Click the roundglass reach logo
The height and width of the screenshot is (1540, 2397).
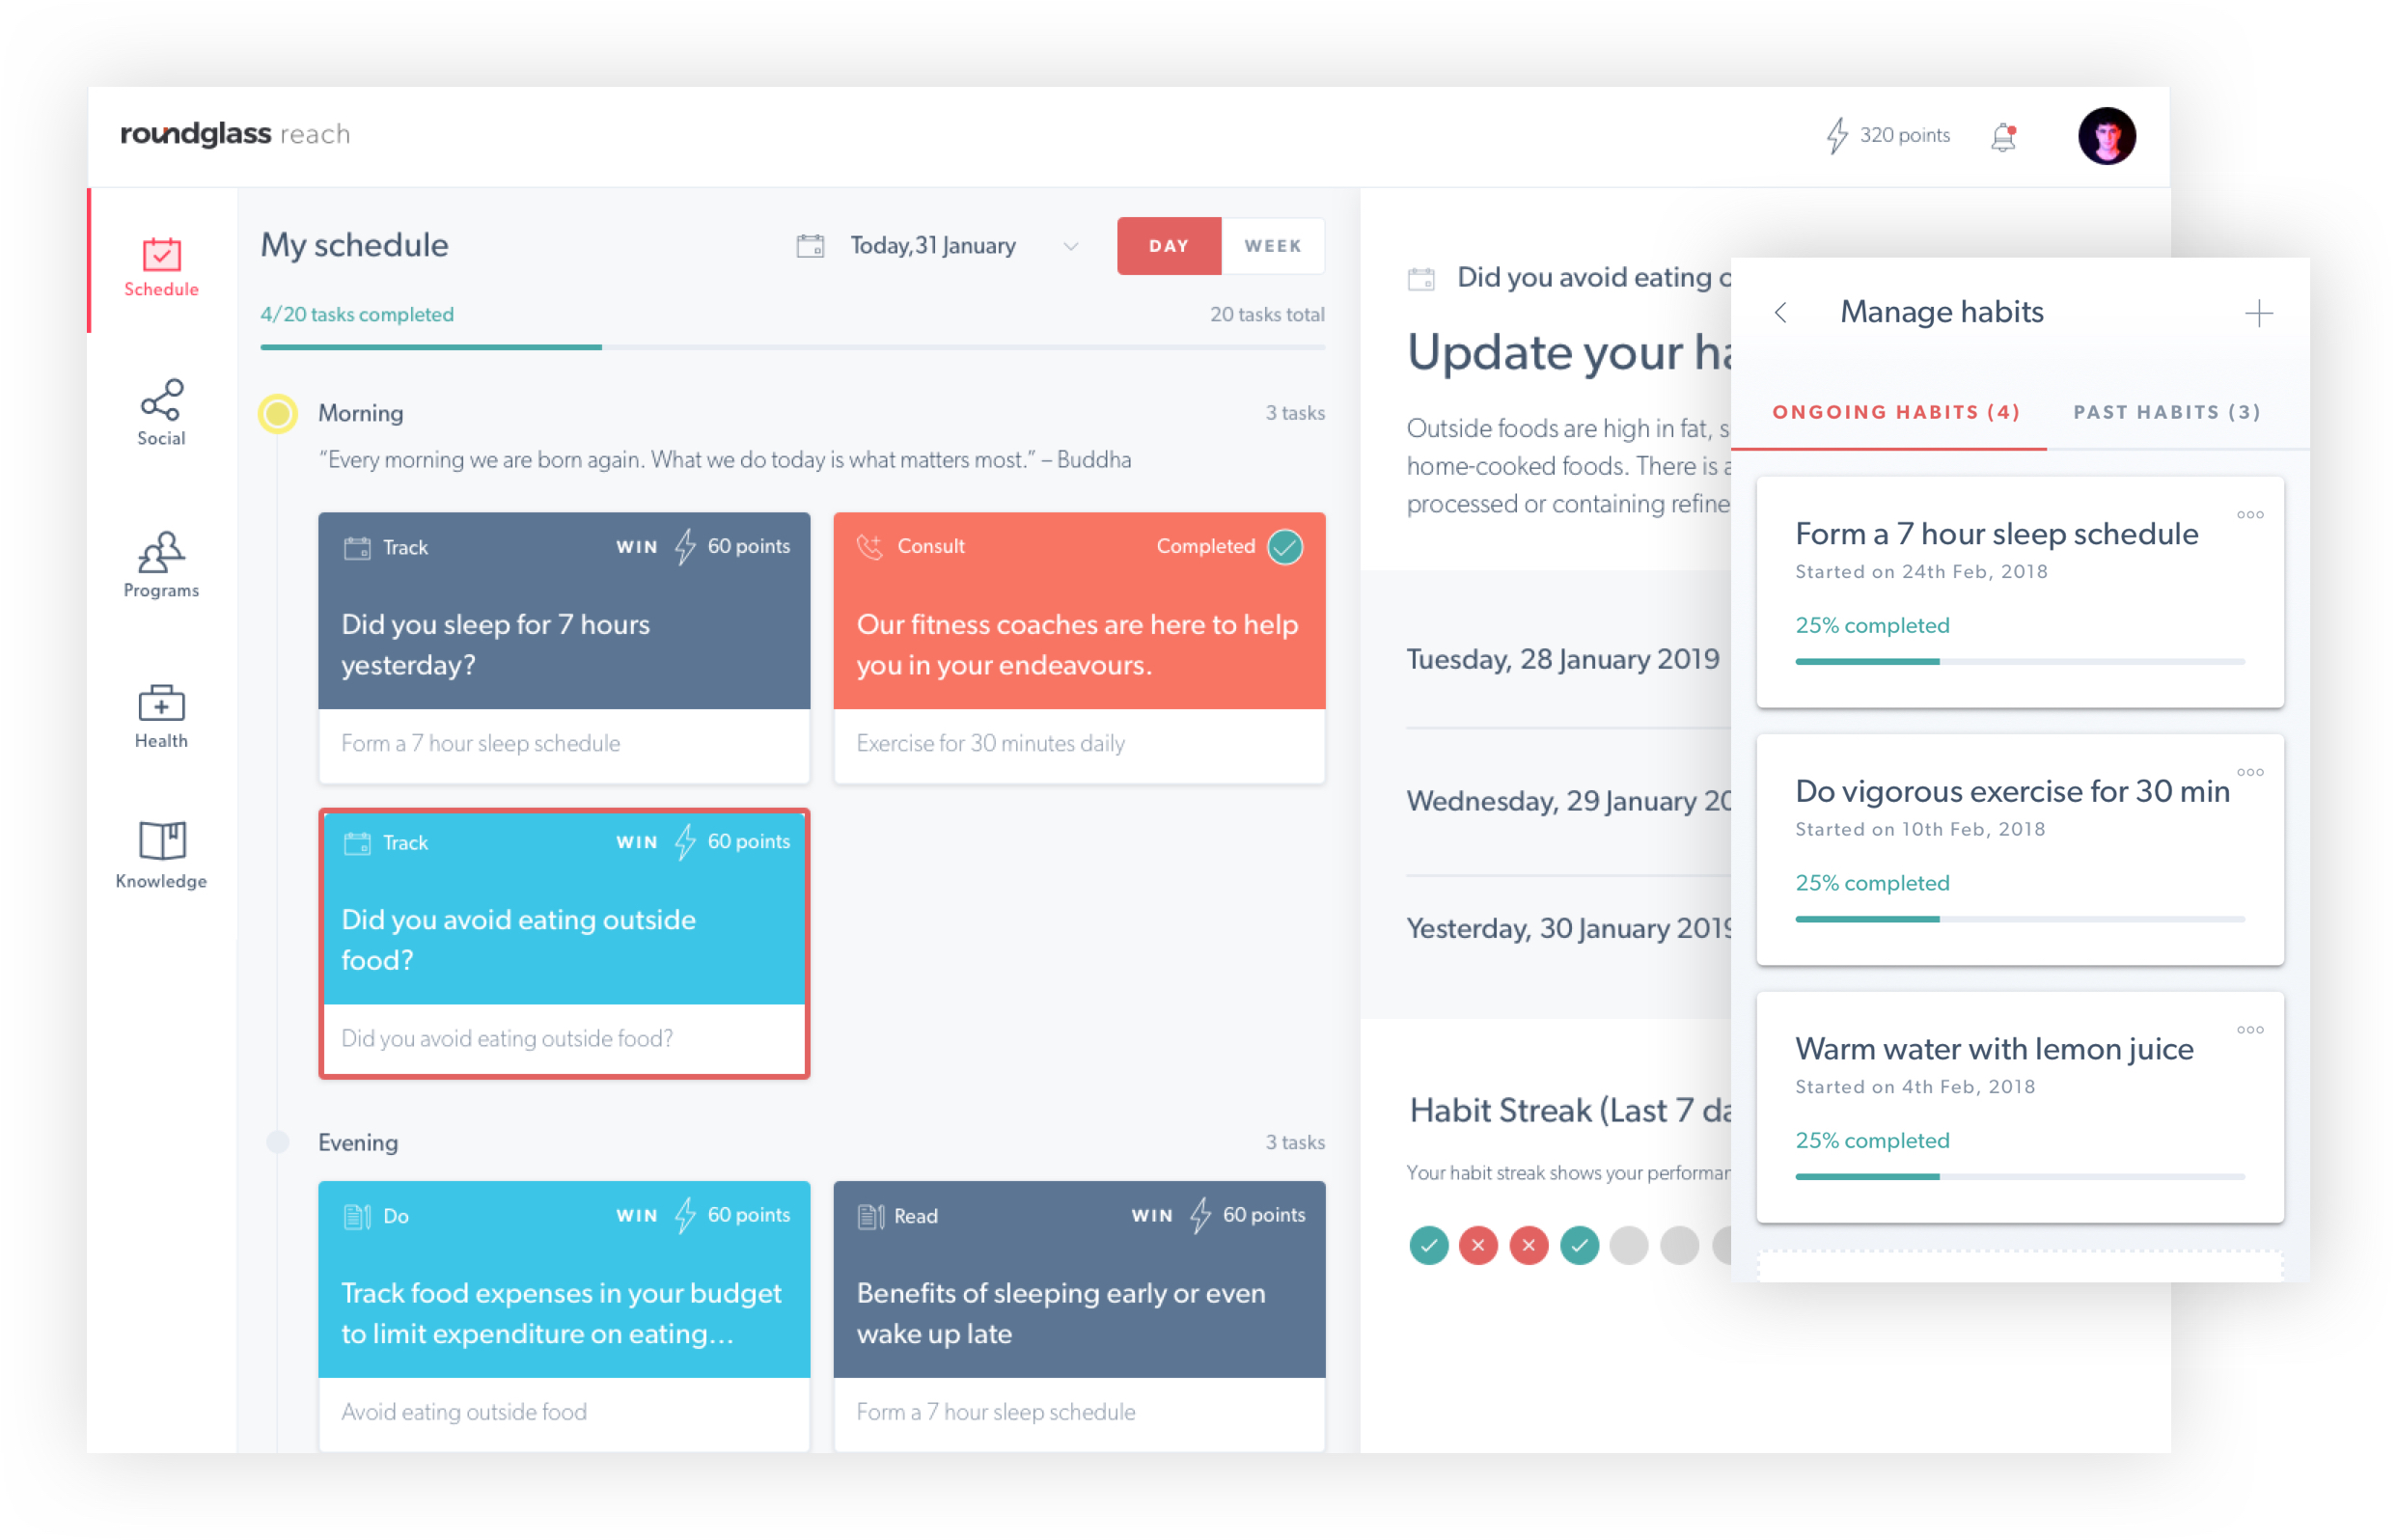pos(235,134)
